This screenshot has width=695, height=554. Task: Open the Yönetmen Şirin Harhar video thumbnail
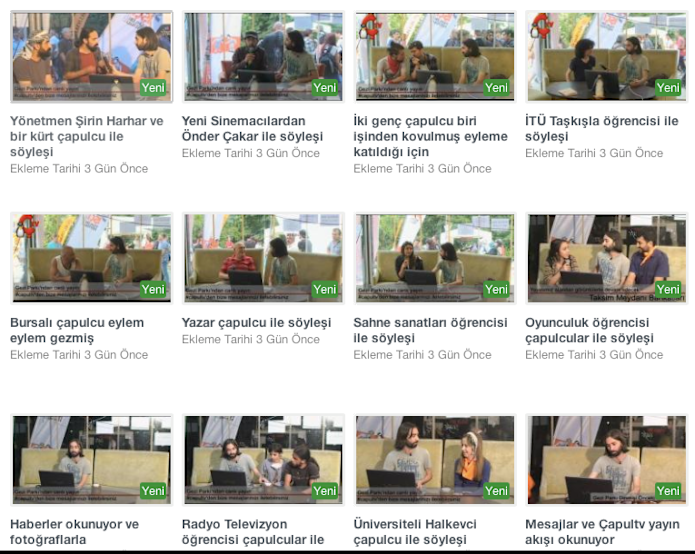pyautogui.click(x=92, y=57)
